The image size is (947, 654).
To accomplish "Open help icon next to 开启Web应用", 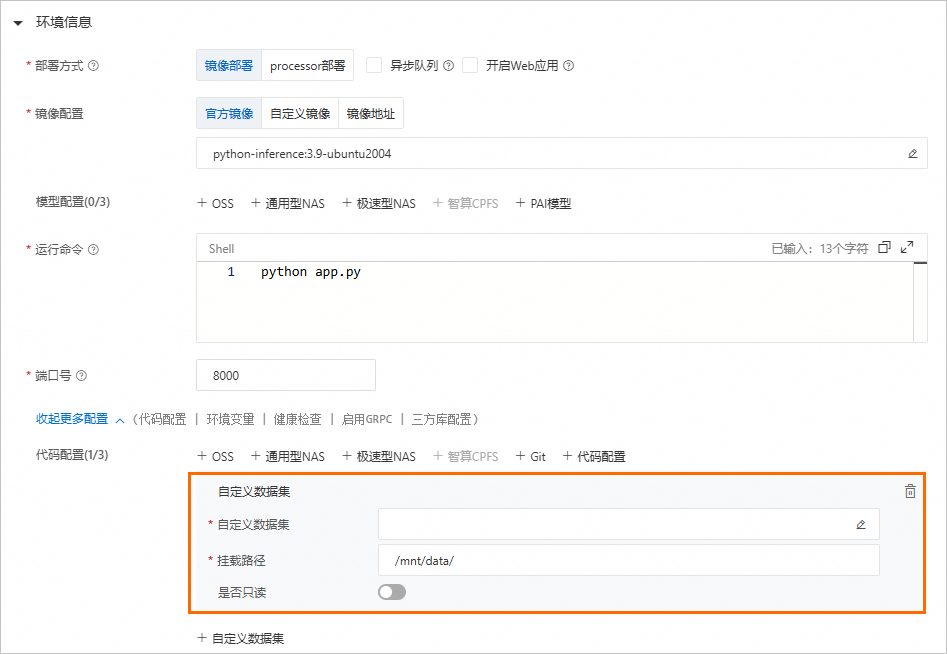I will point(568,66).
